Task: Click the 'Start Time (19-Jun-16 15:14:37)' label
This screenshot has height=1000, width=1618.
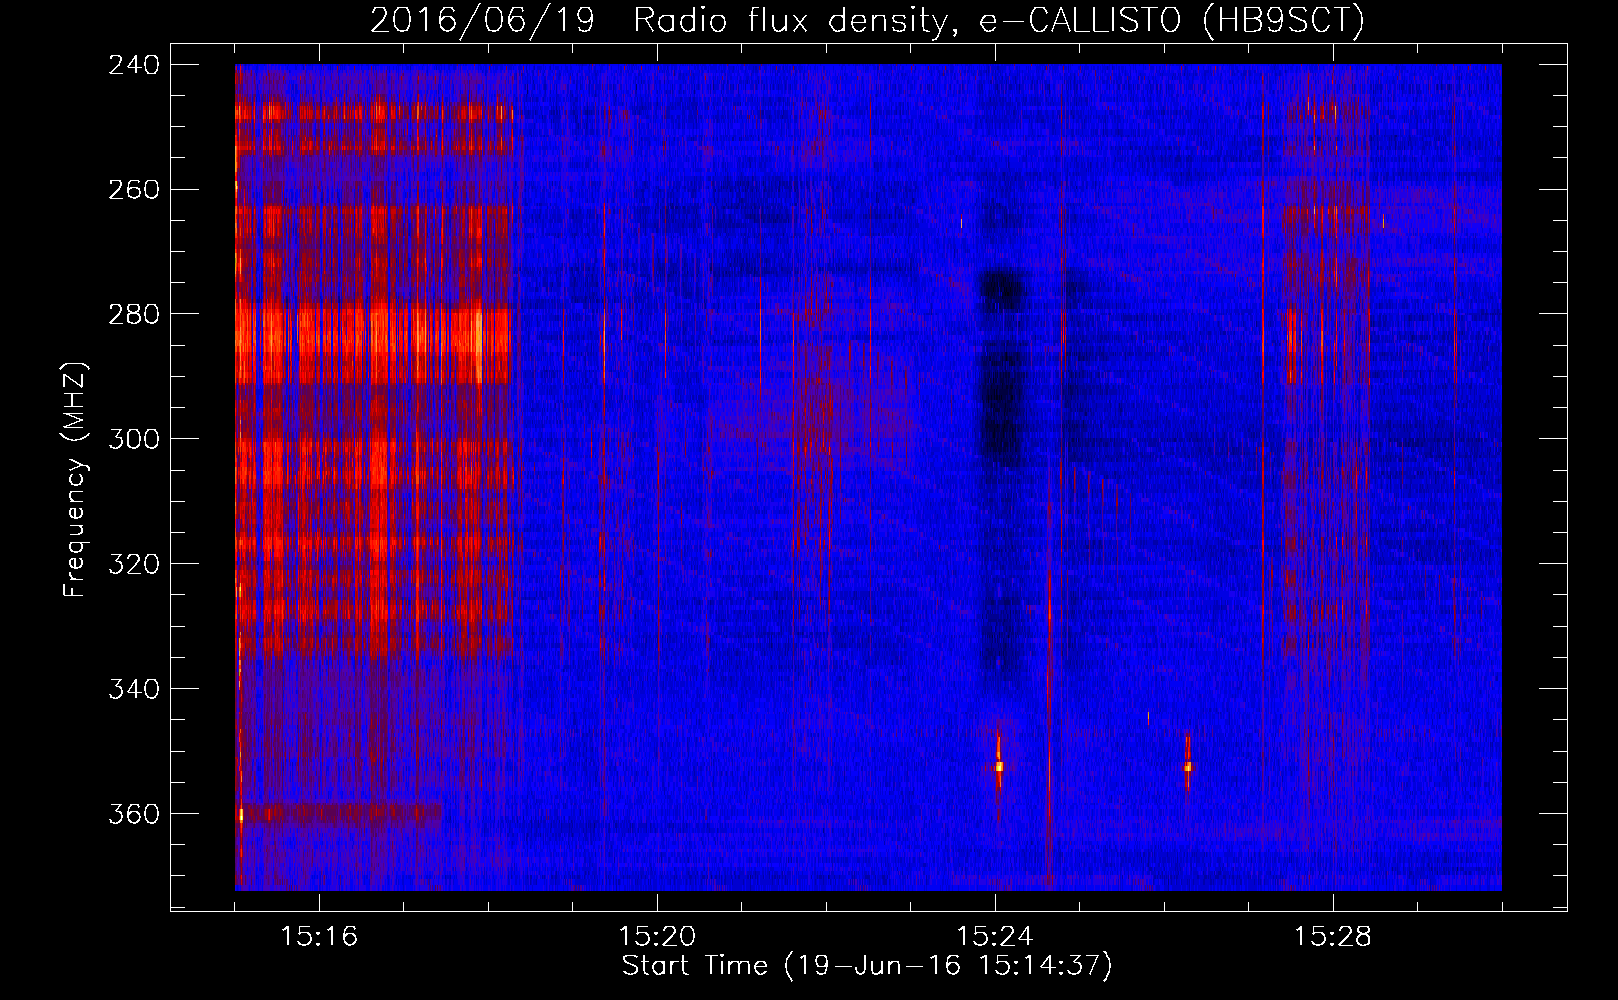Action: (867, 966)
